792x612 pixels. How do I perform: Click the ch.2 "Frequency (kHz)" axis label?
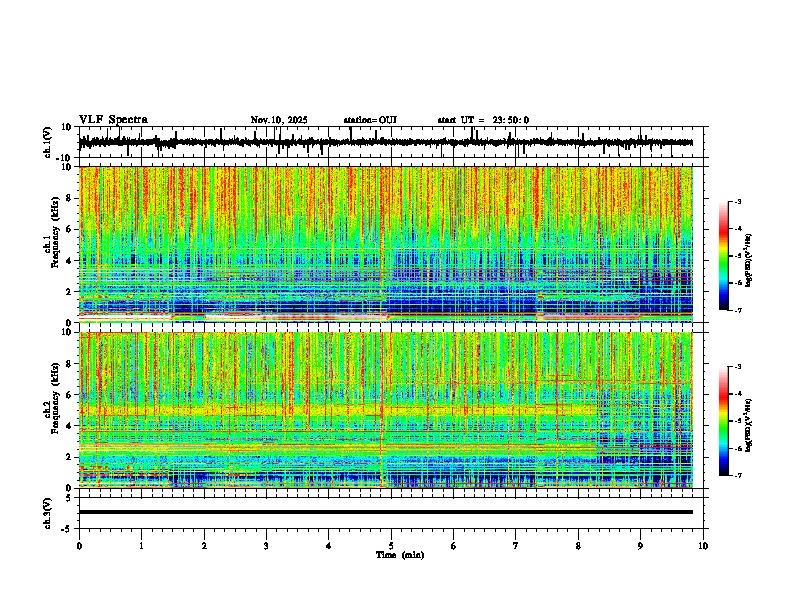coord(55,398)
